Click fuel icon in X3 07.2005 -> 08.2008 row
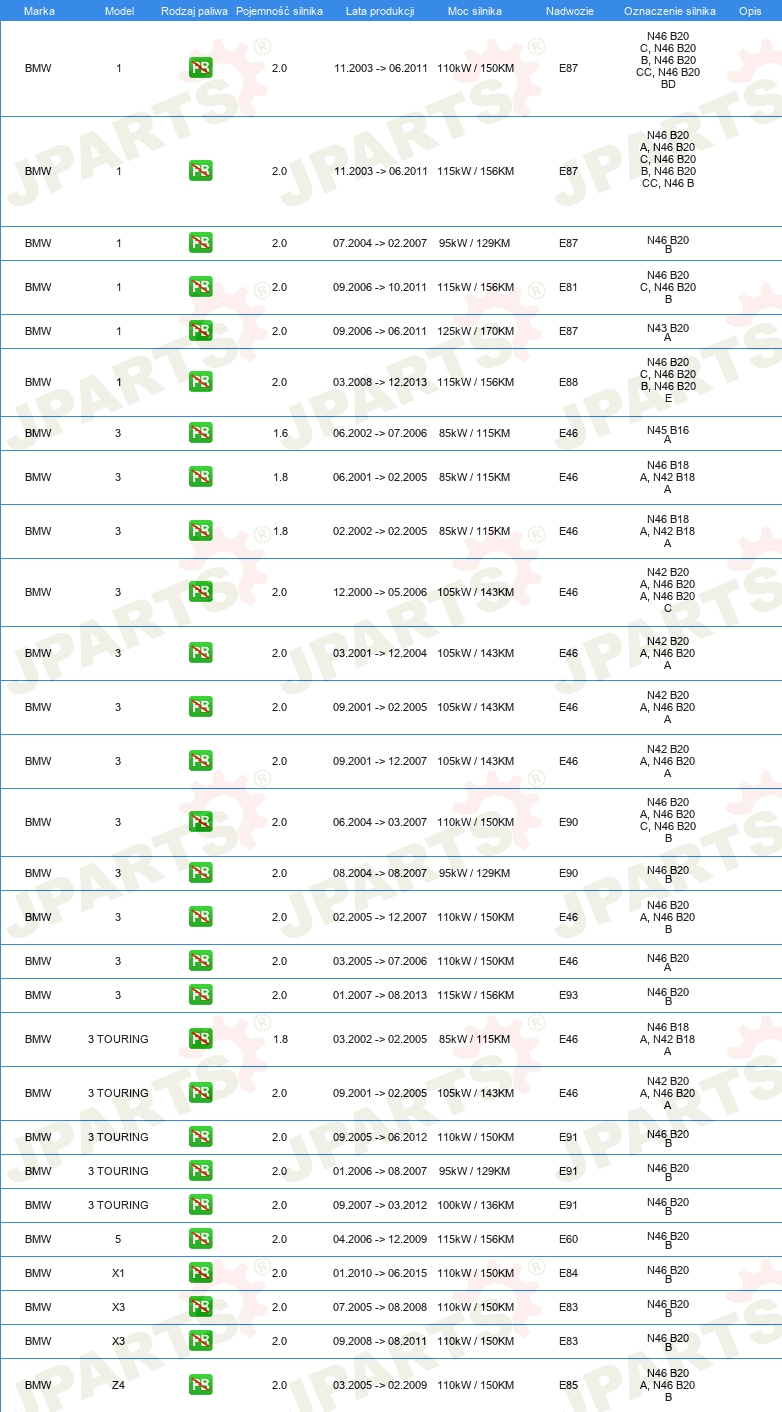 (201, 1307)
